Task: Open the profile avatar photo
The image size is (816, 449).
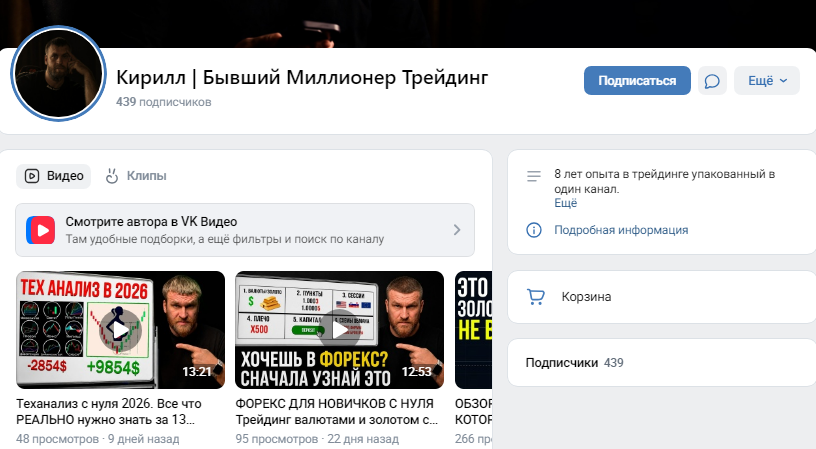Action: click(x=58, y=73)
